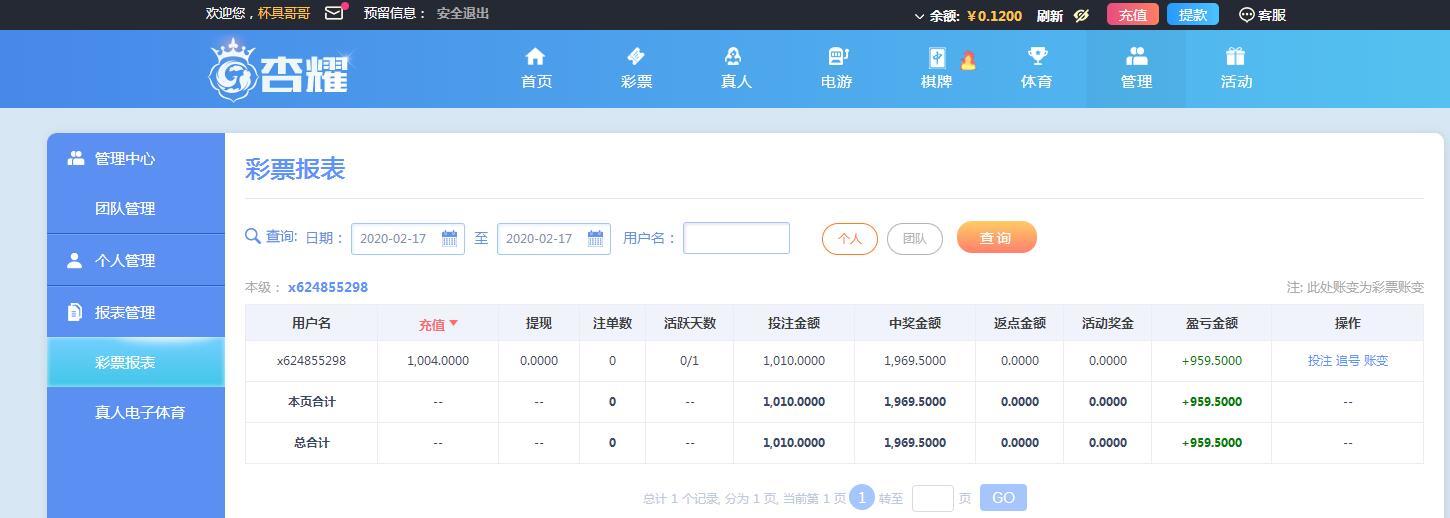The height and width of the screenshot is (518, 1450).
Task: Click the x624855298 level breadcrumb link
Action: click(x=328, y=287)
